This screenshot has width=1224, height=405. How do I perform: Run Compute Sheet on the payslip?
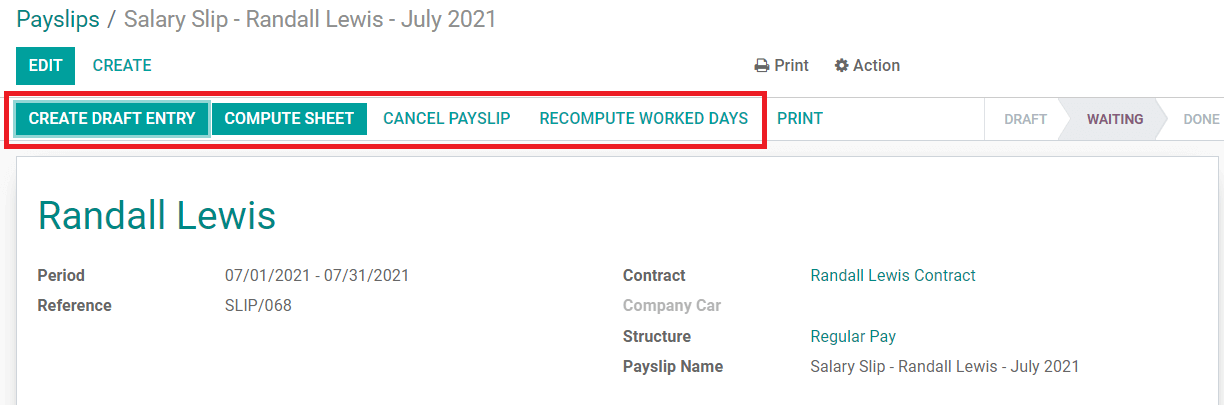tap(289, 119)
